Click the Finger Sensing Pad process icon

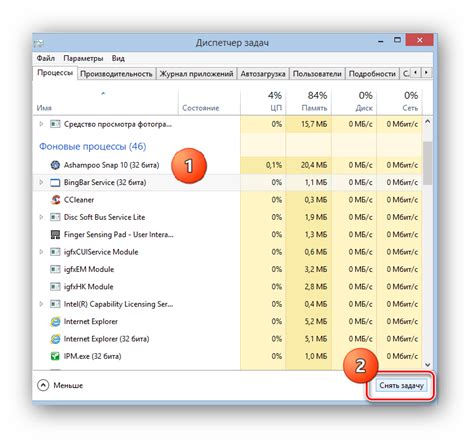(55, 234)
